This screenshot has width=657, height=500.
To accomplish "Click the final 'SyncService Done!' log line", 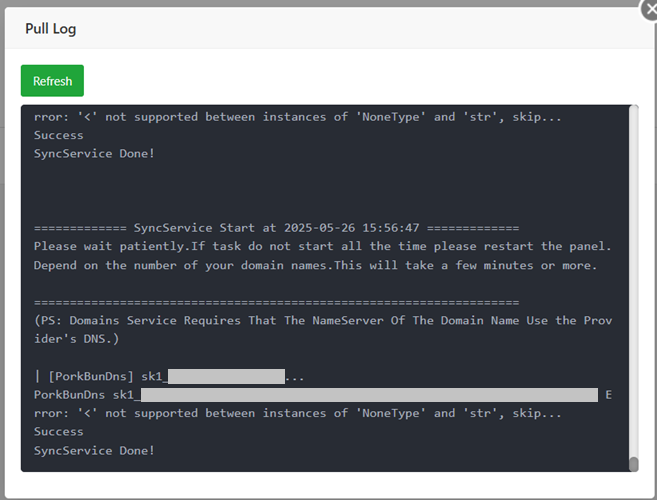I will [x=94, y=450].
